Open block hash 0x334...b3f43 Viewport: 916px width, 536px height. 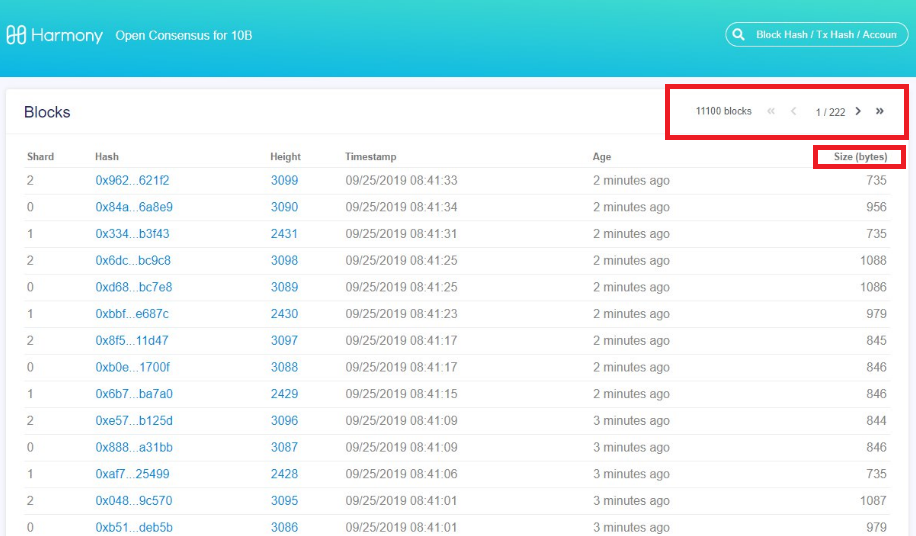pyautogui.click(x=132, y=234)
